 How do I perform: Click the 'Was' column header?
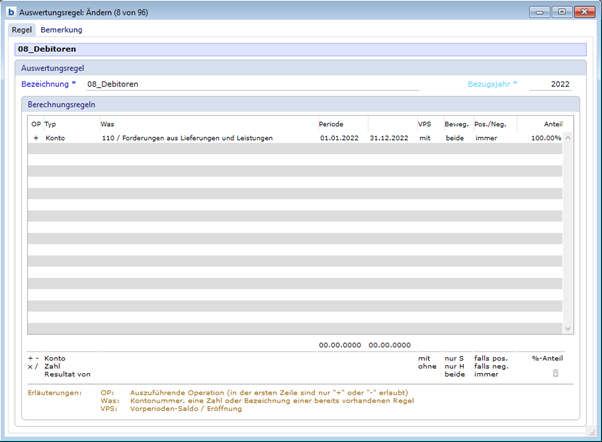(107, 124)
